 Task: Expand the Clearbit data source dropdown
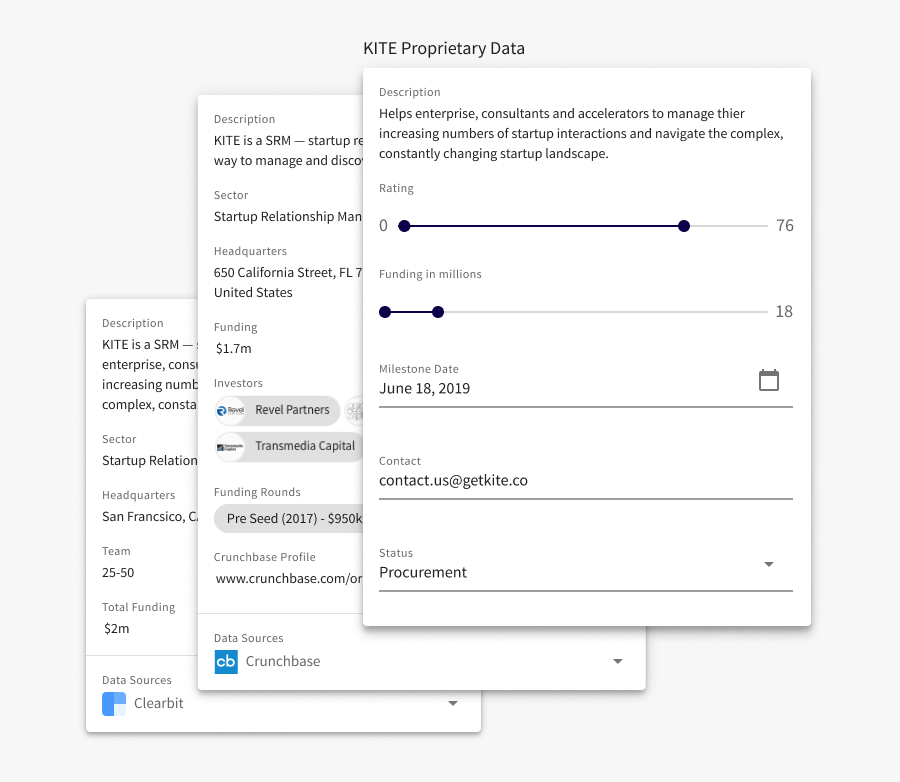click(x=452, y=703)
